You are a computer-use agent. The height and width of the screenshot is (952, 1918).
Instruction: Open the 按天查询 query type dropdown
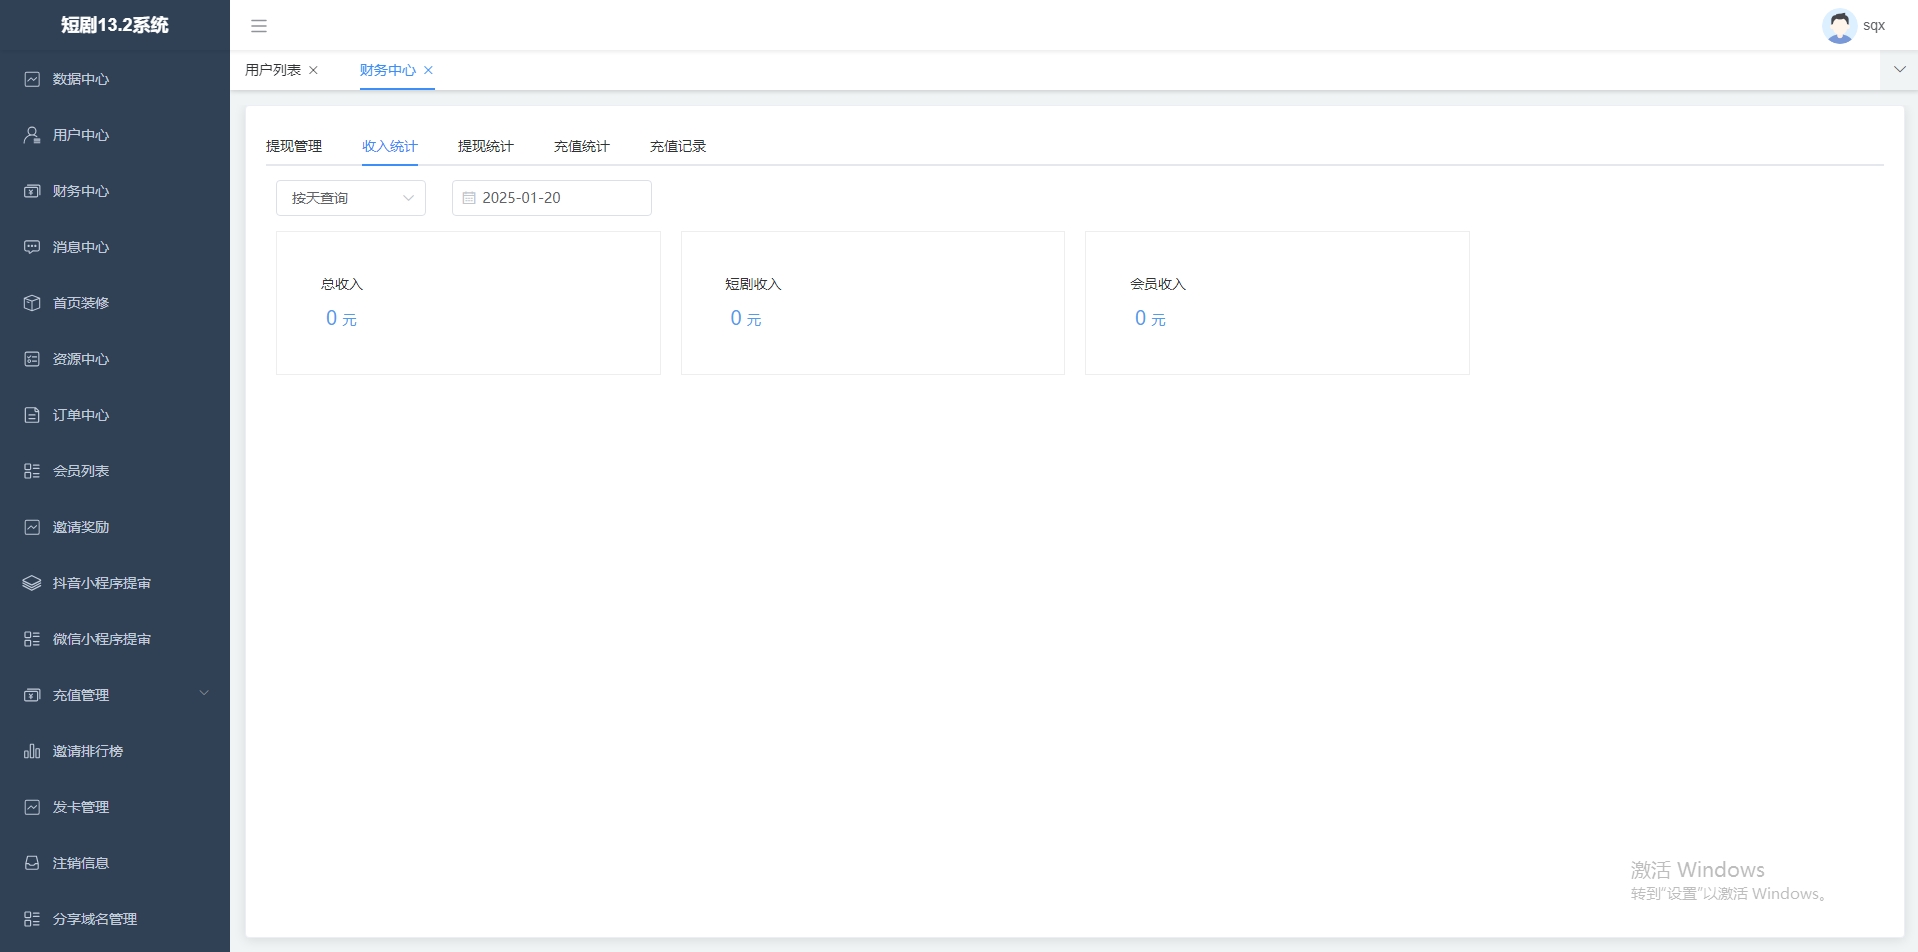point(350,198)
